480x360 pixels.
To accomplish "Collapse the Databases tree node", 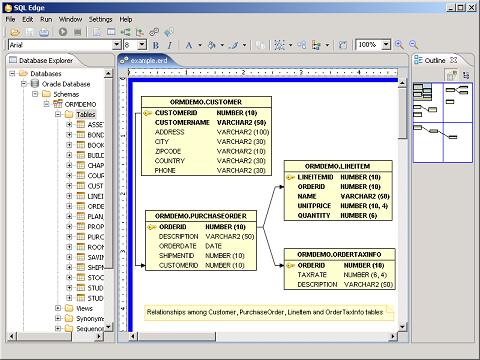I will coord(12,73).
